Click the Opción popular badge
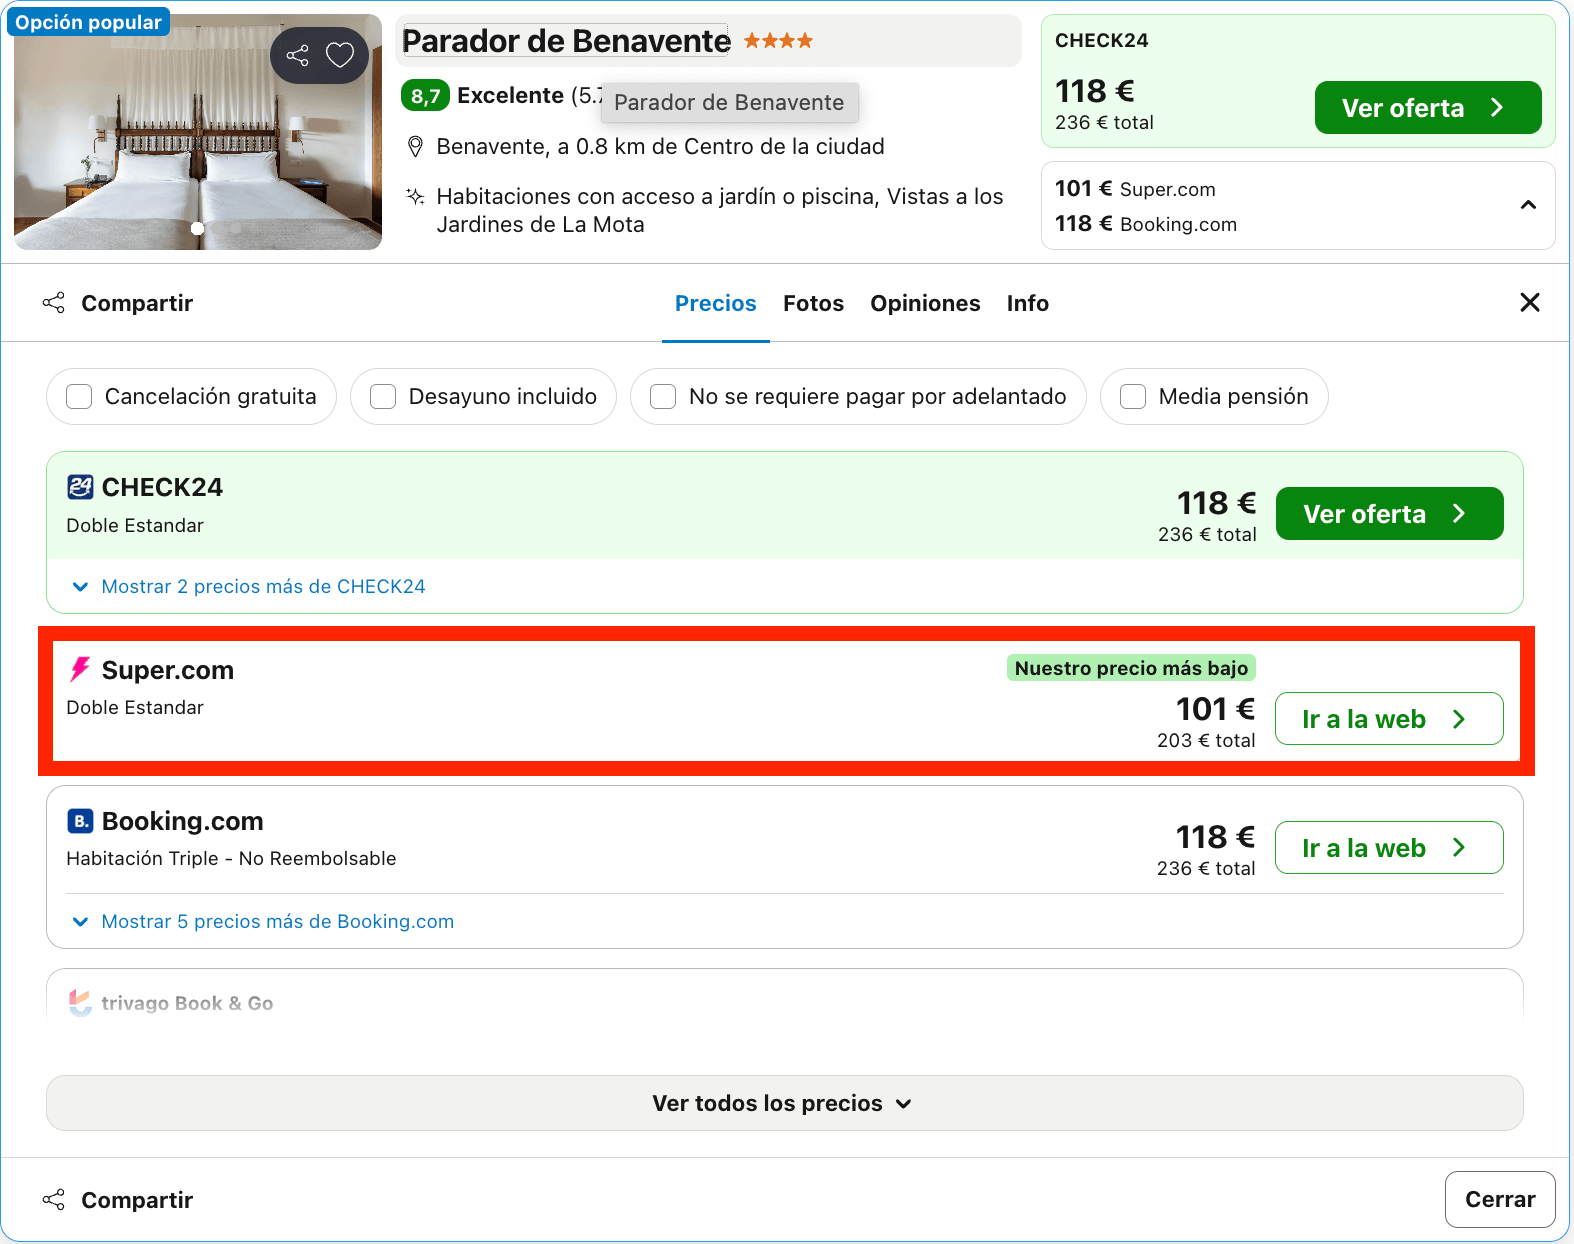Screen dimensions: 1574x1244 [88, 22]
